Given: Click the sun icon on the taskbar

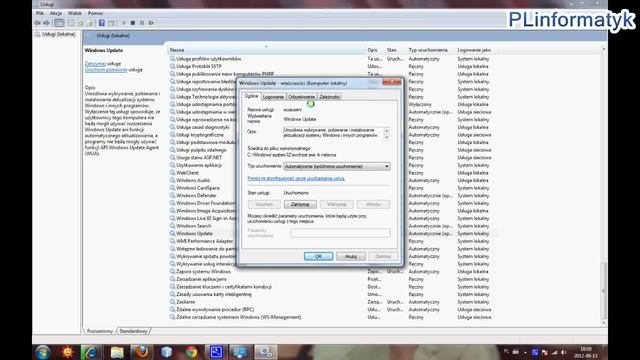Looking at the screenshot, I should (67, 352).
